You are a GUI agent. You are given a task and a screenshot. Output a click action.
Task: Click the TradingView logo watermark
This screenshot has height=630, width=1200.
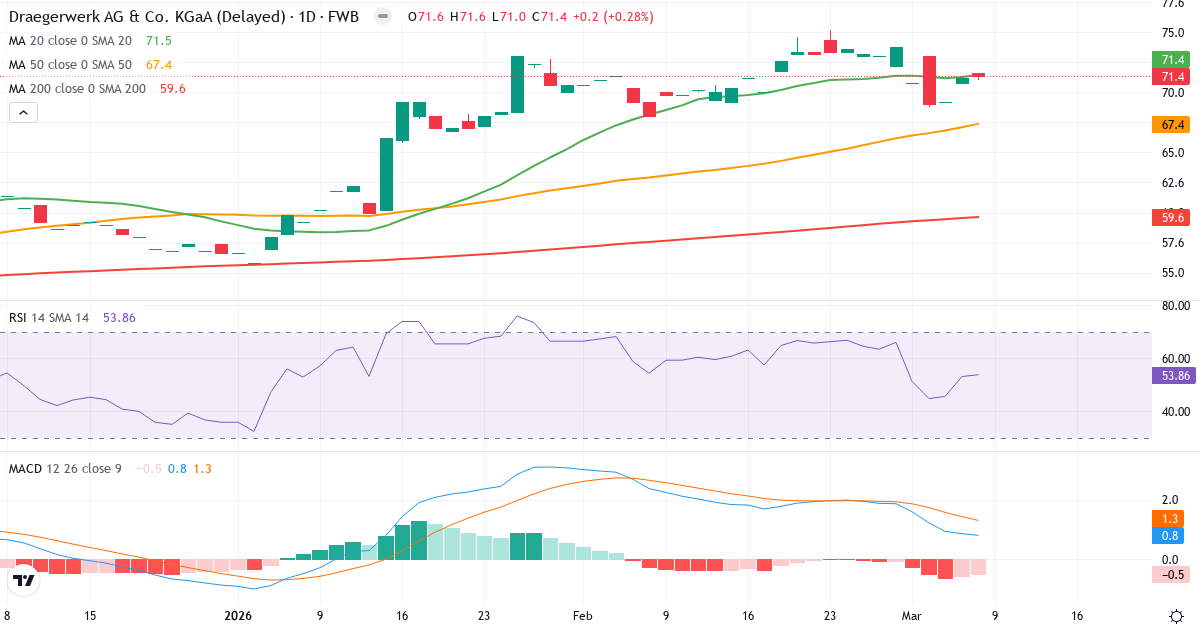pyautogui.click(x=22, y=580)
